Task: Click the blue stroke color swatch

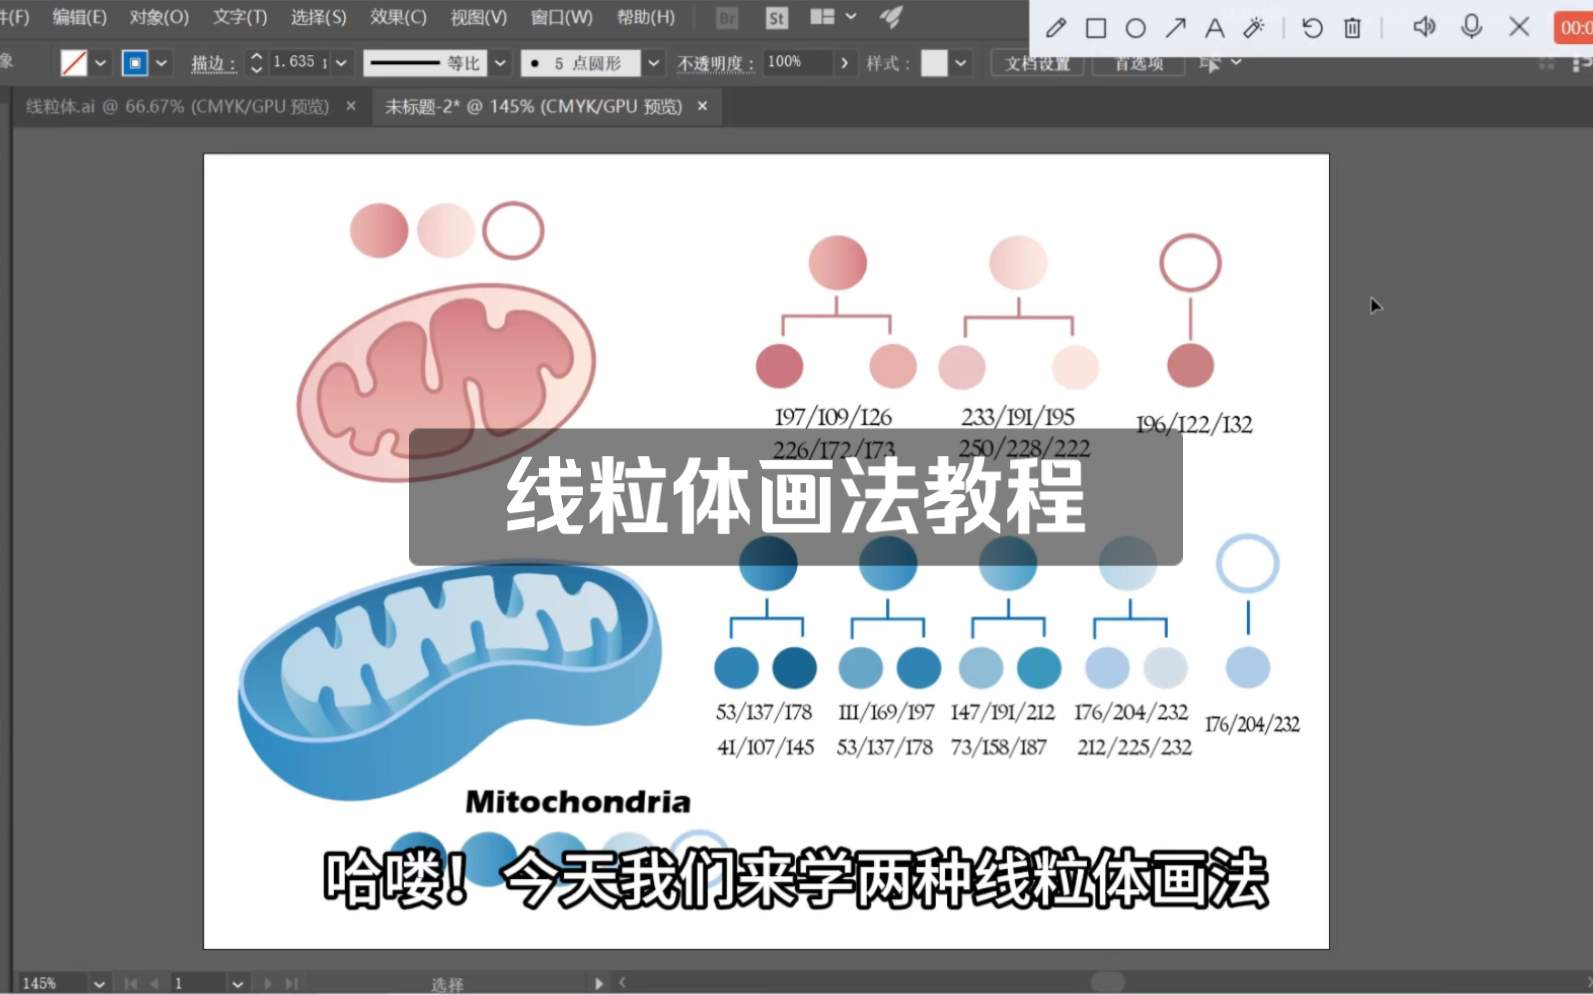Action: pyautogui.click(x=135, y=63)
